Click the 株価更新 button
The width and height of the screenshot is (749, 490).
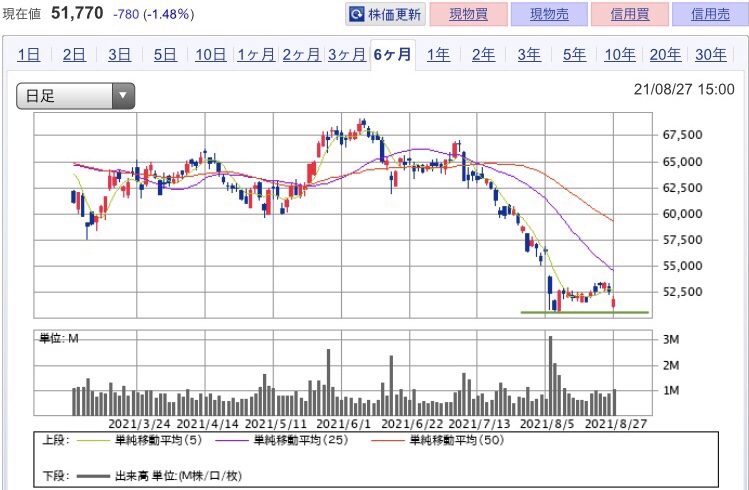pos(385,14)
